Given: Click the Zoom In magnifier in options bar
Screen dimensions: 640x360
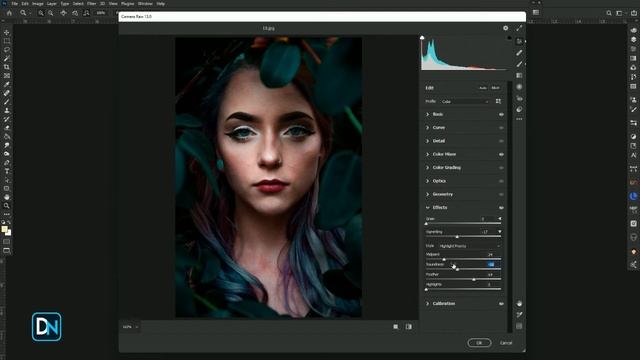Looking at the screenshot, I should point(41,13).
